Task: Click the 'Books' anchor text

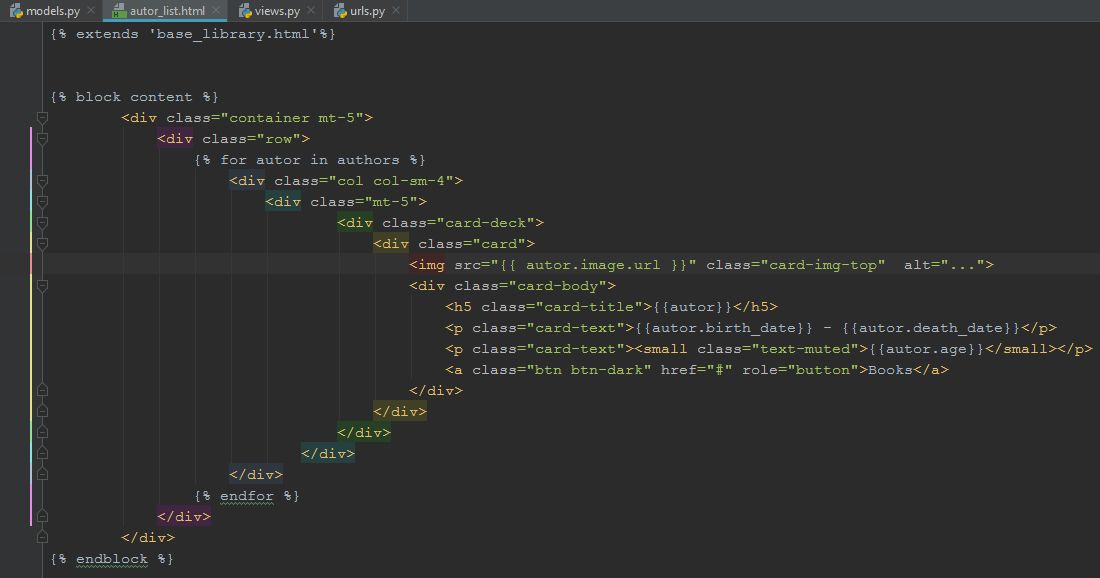Action: (x=890, y=370)
